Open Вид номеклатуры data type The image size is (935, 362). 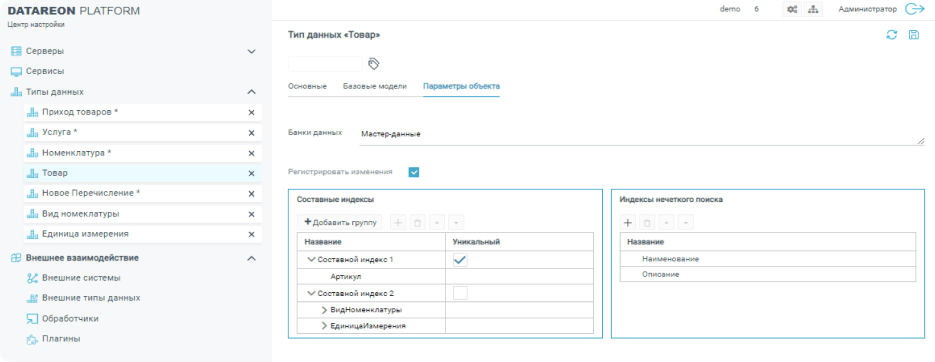[x=81, y=214]
